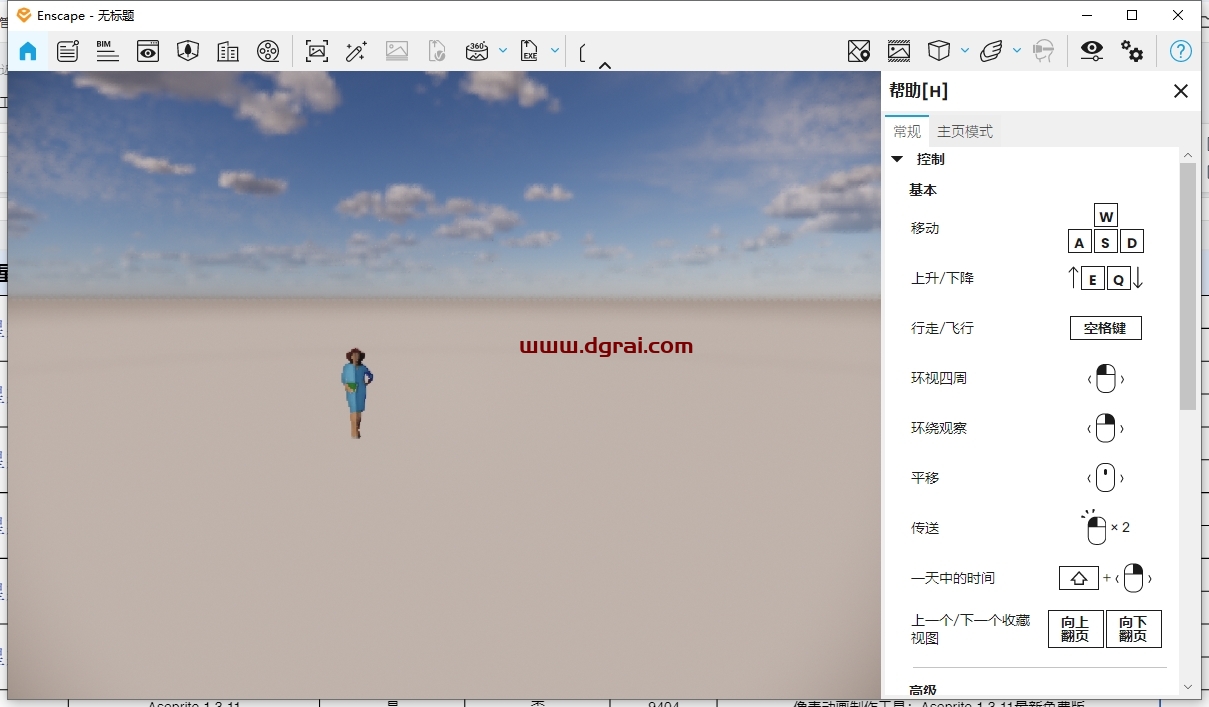Screen dimensions: 1209x707
Task: Maximize the Enscape window
Action: 1132,15
